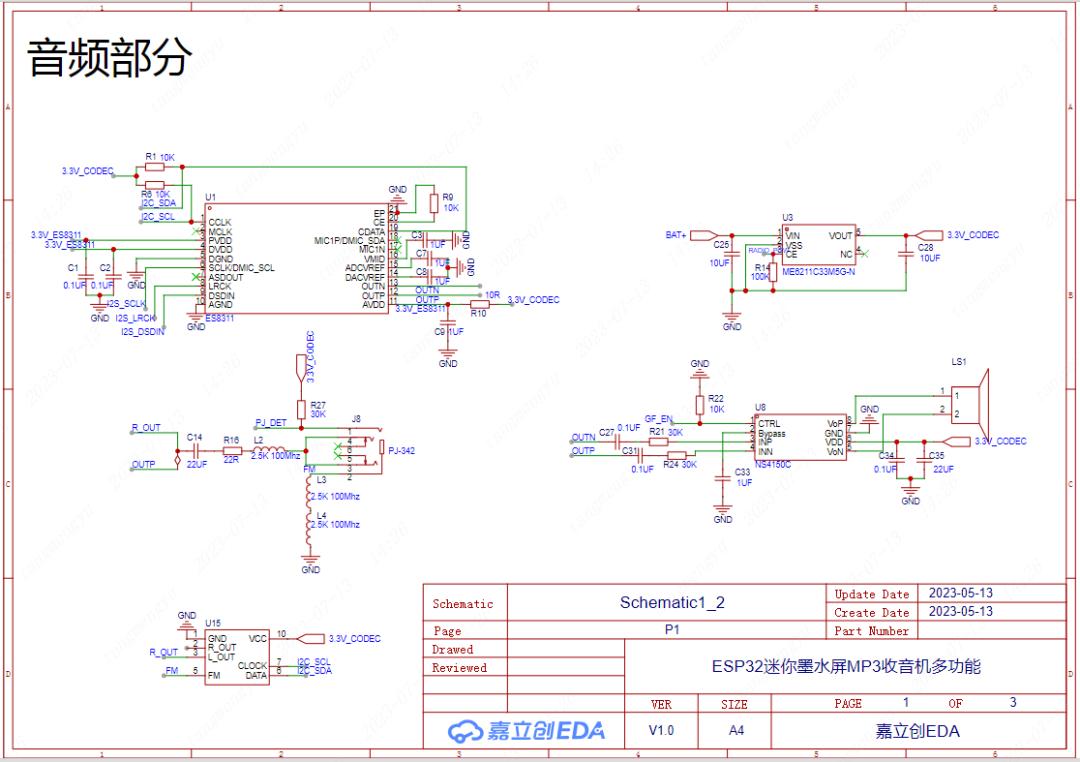The height and width of the screenshot is (762, 1080).
Task: Select capacitor C14 22UF
Action: pyautogui.click(x=196, y=450)
